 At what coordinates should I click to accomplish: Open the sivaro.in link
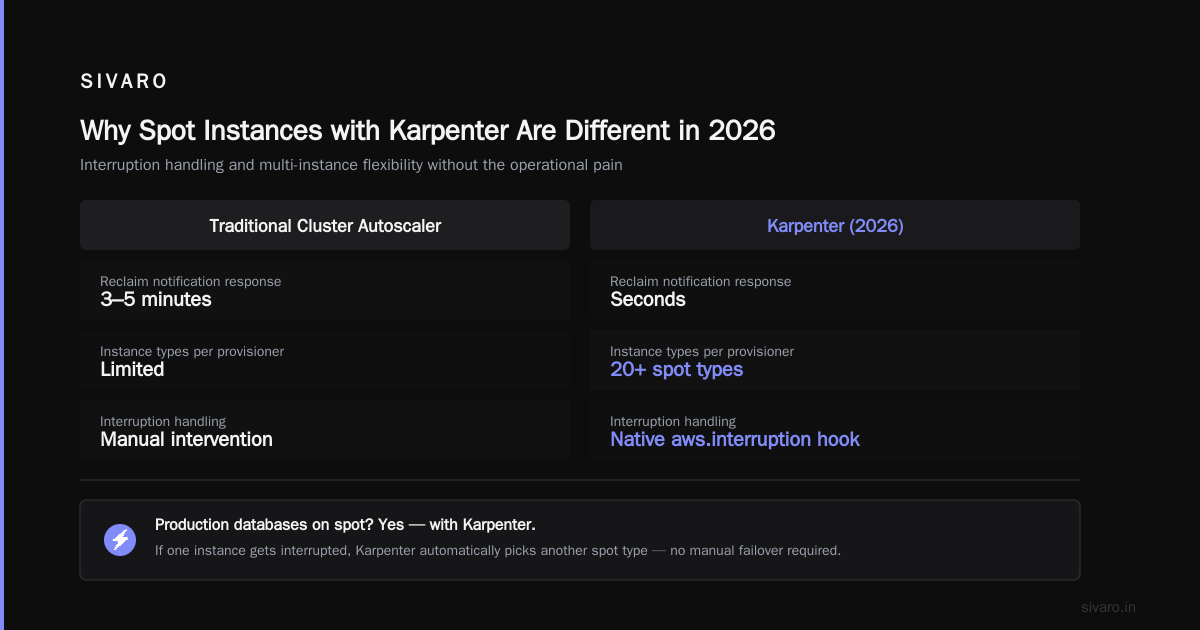tap(1109, 607)
